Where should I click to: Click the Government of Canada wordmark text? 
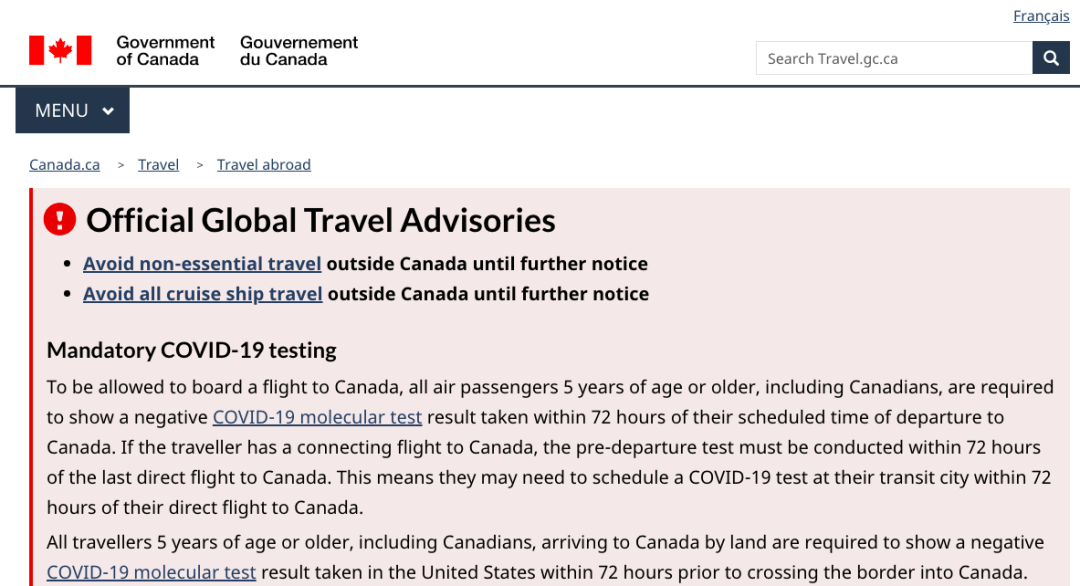165,50
